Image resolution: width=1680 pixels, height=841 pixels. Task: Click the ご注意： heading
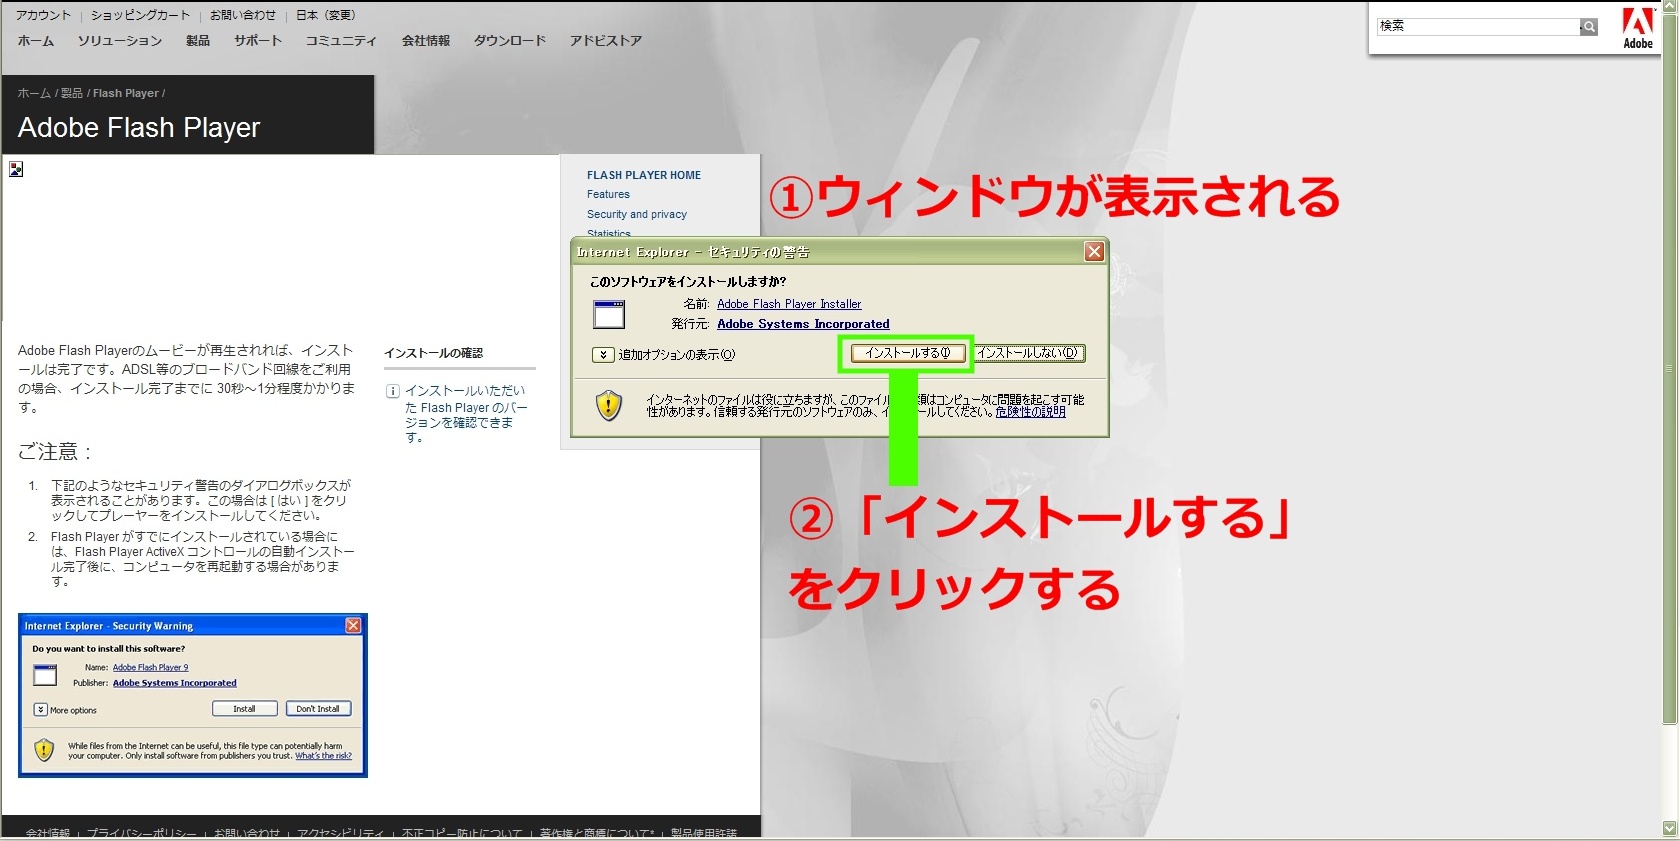55,452
